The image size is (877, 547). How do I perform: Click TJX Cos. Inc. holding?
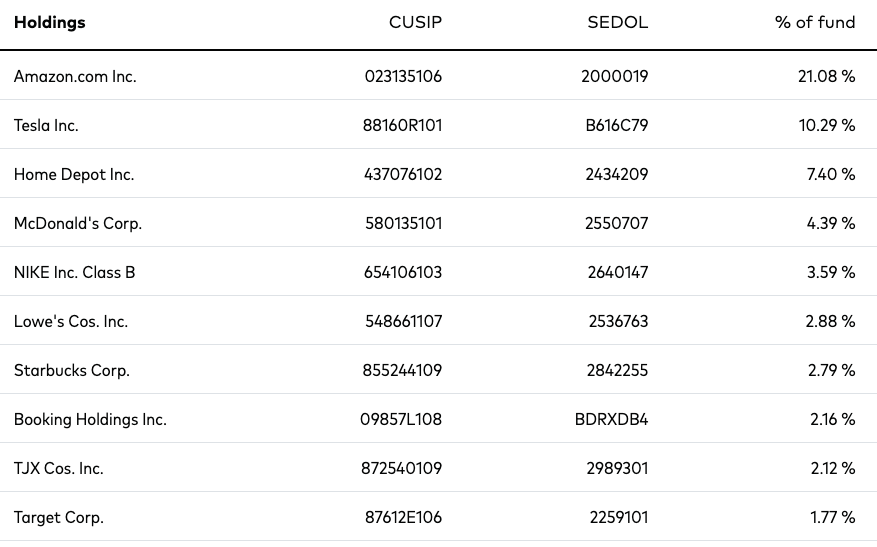[x=59, y=468]
